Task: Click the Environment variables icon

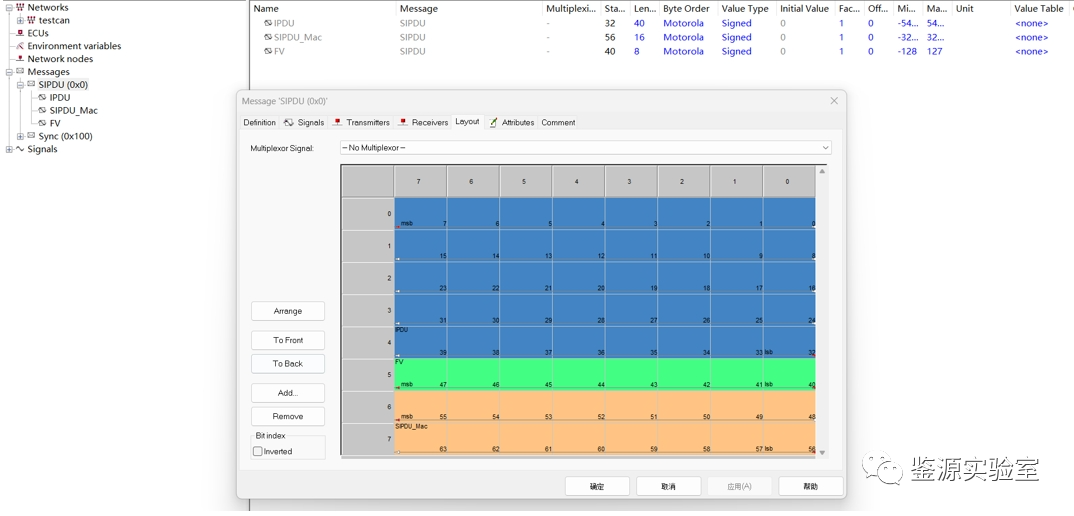Action: [20, 46]
